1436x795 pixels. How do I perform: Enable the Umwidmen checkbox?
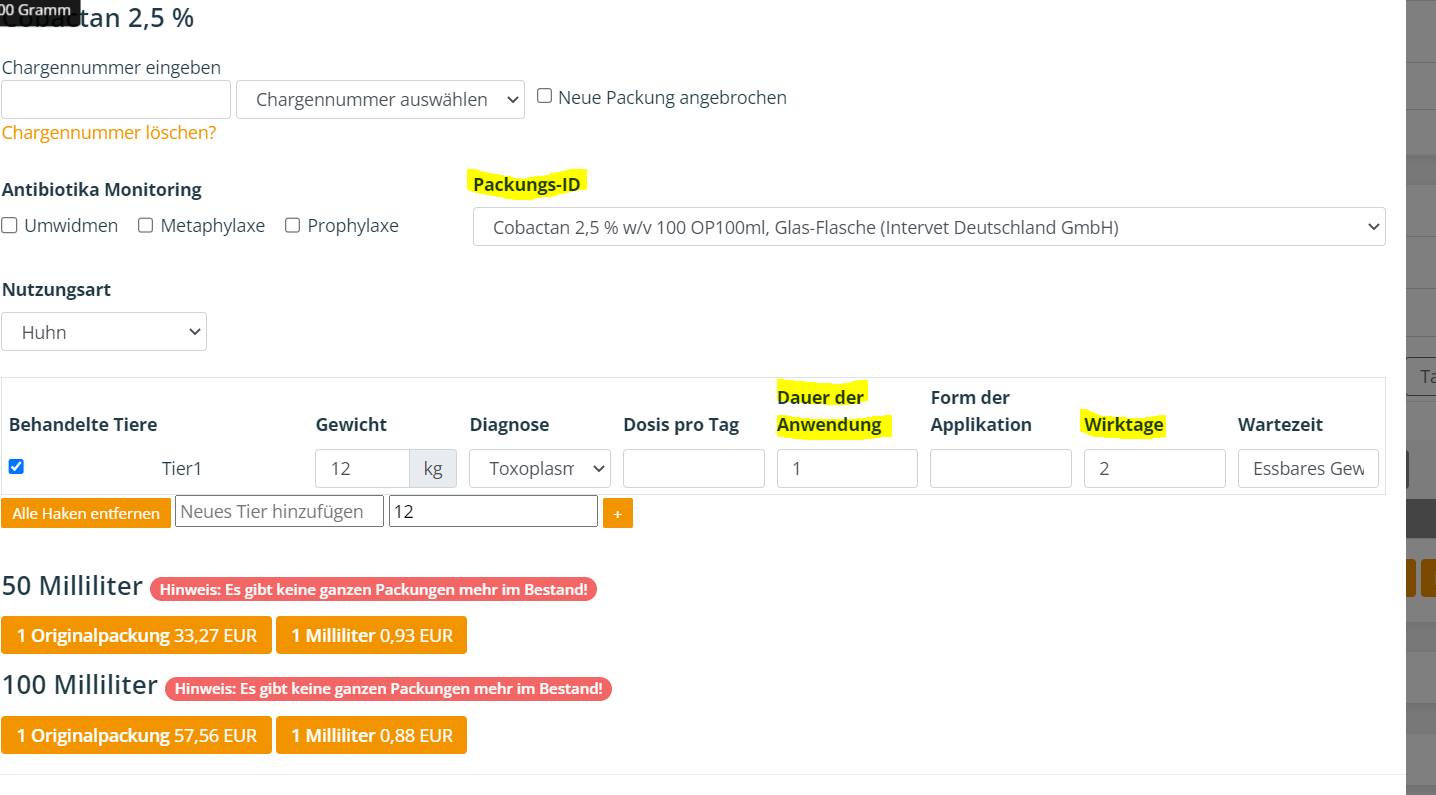[9, 226]
